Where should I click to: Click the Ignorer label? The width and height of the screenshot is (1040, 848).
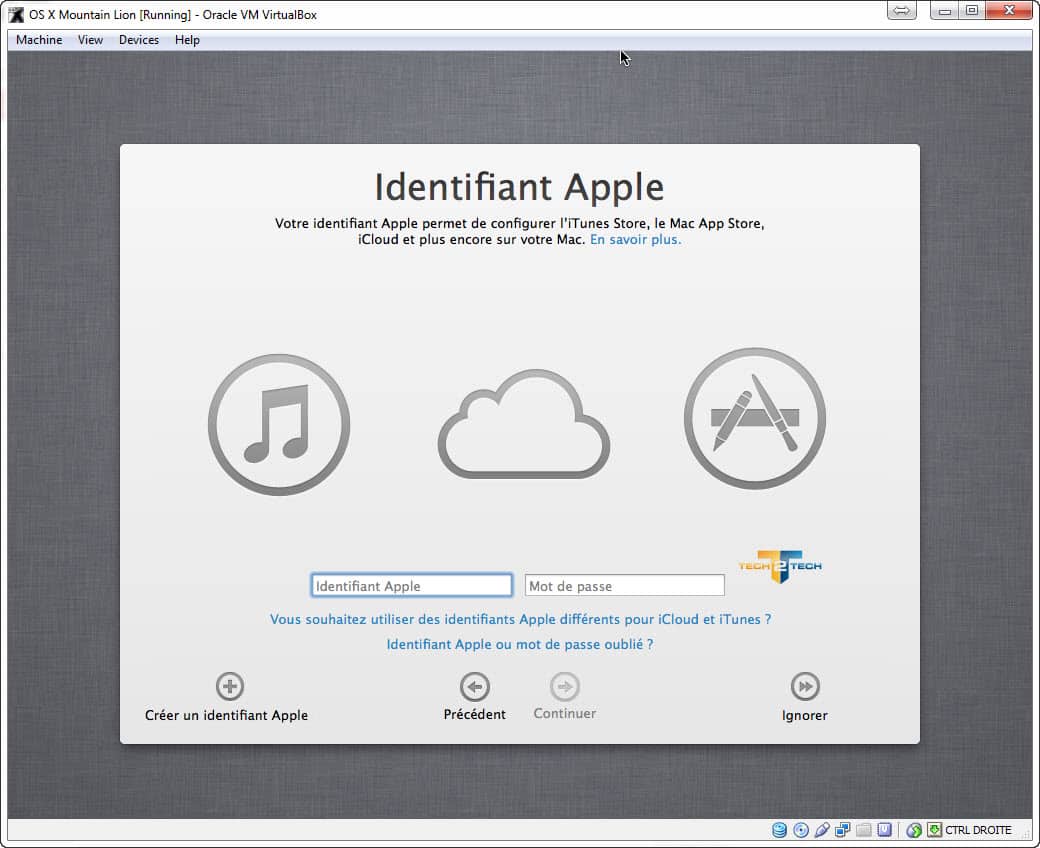click(805, 715)
